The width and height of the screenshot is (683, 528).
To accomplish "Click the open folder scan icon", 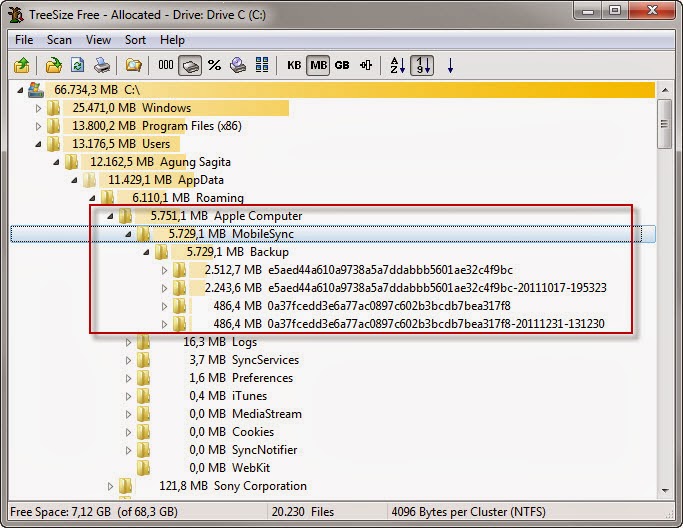I will tap(54, 65).
